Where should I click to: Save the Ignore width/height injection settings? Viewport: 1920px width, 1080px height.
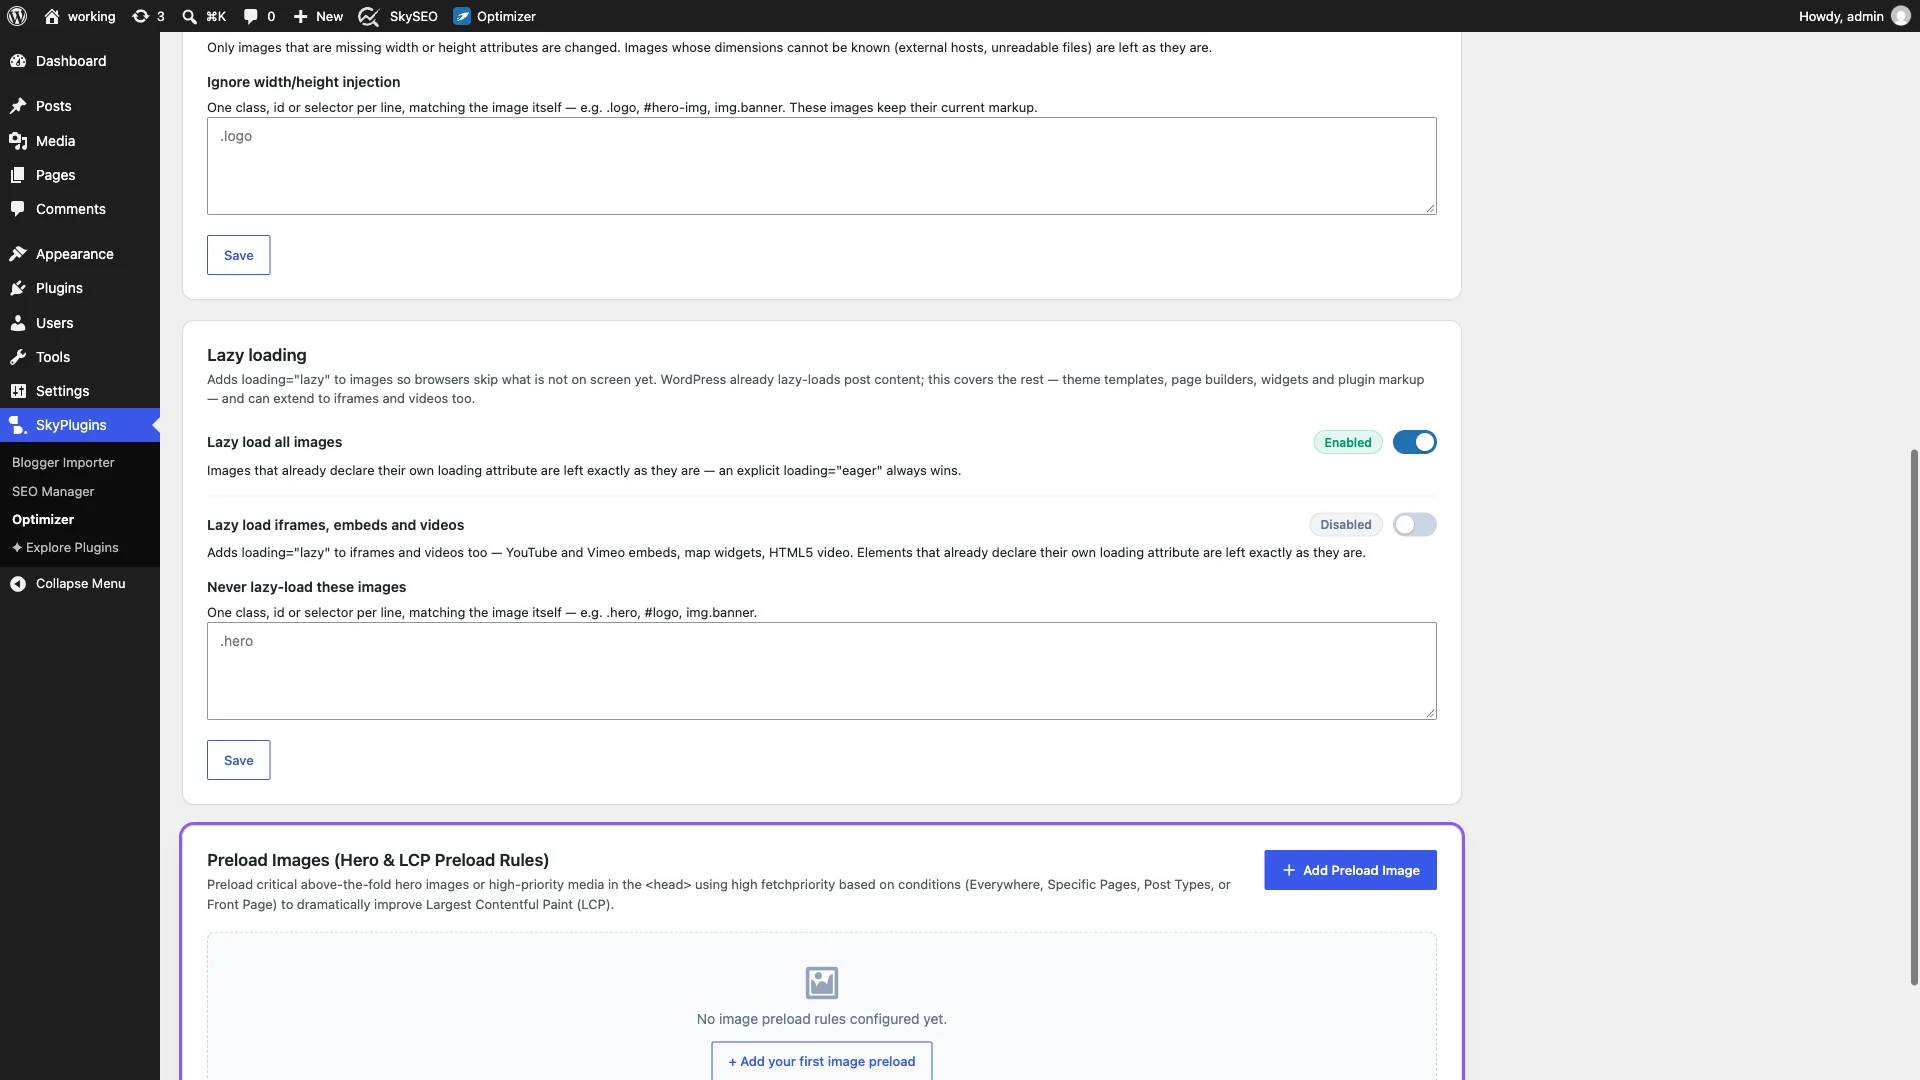(238, 255)
